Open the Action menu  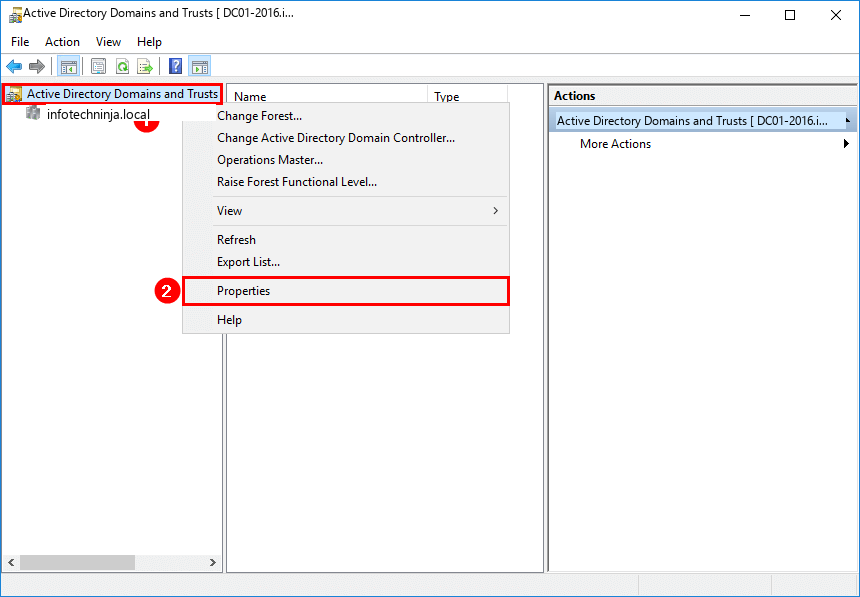point(63,42)
